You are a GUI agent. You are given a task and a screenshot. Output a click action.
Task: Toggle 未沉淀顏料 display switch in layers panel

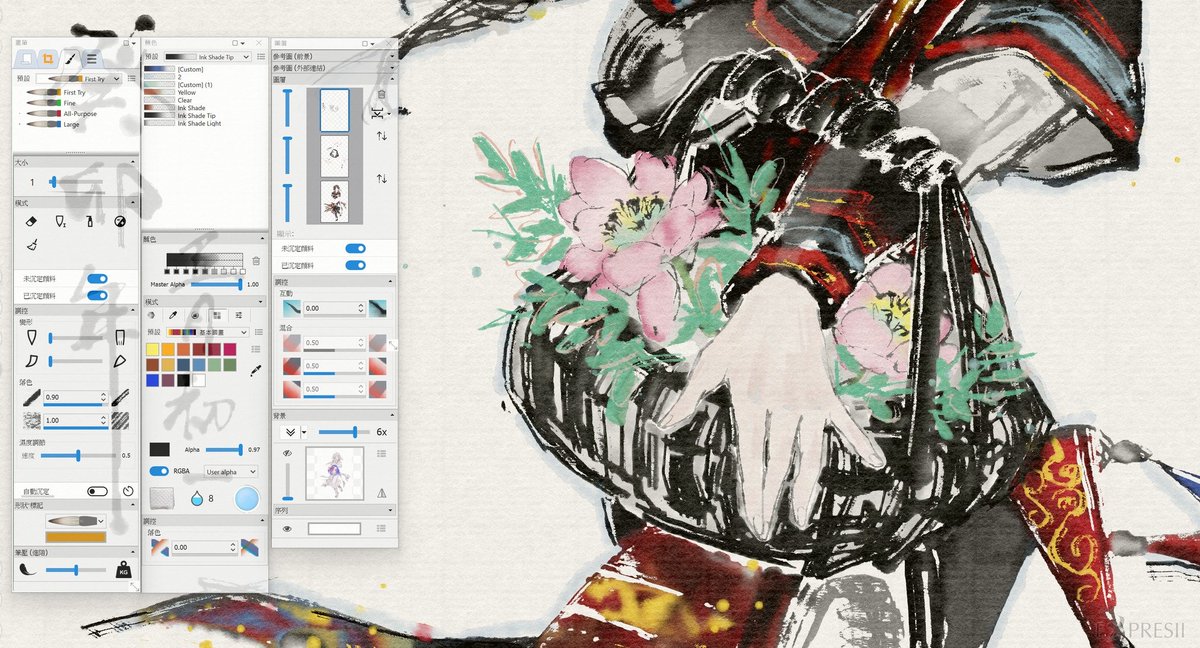pyautogui.click(x=355, y=248)
